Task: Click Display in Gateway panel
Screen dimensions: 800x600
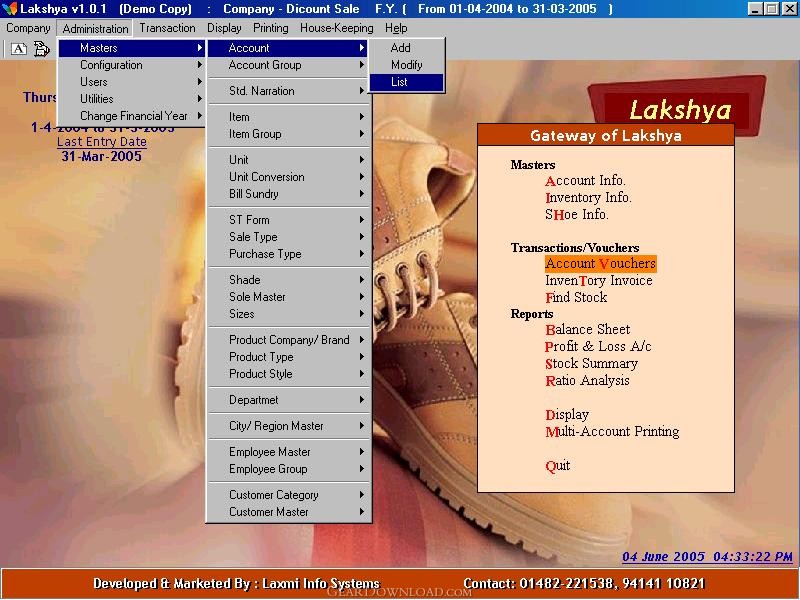Action: [567, 415]
